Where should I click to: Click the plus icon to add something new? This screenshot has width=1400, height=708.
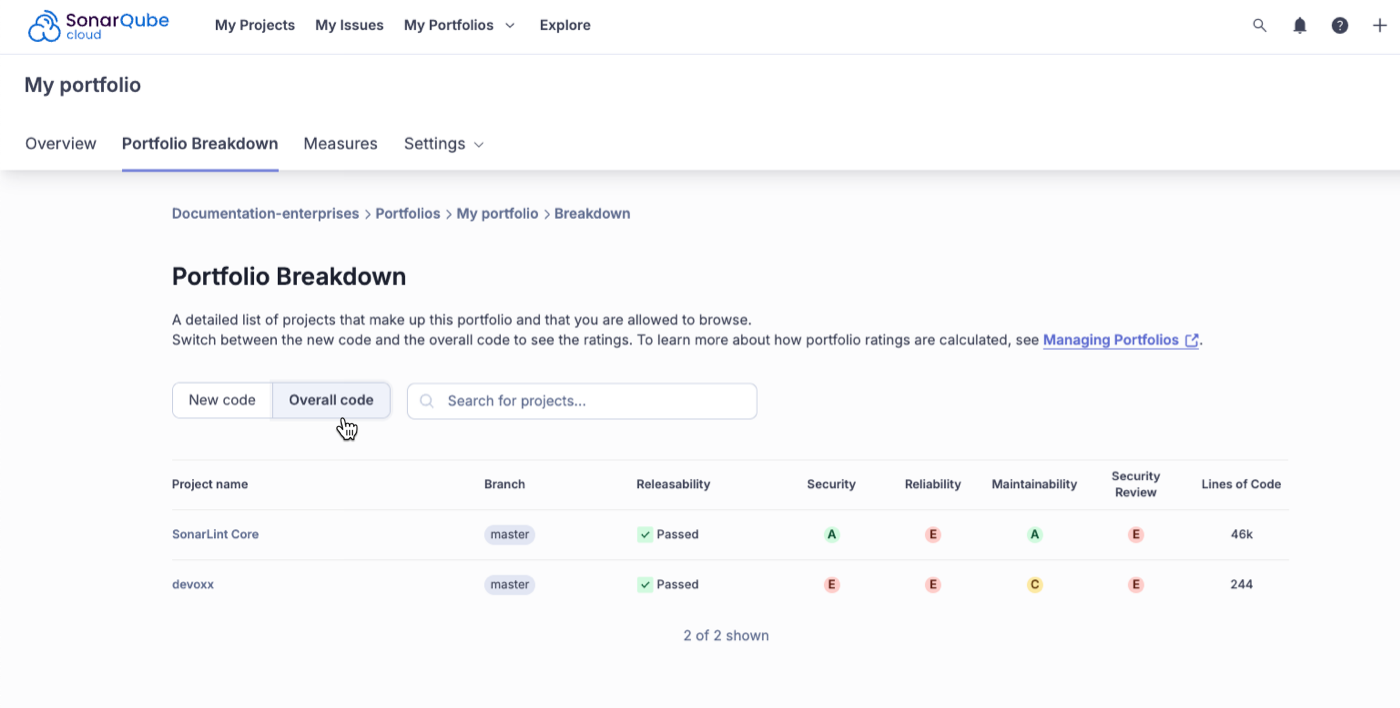[x=1380, y=25]
